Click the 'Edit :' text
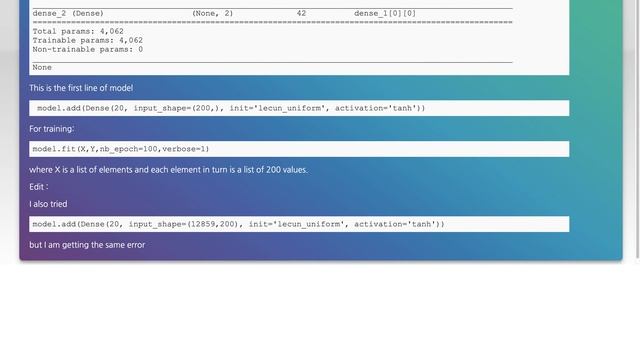640x360 pixels. (39, 187)
